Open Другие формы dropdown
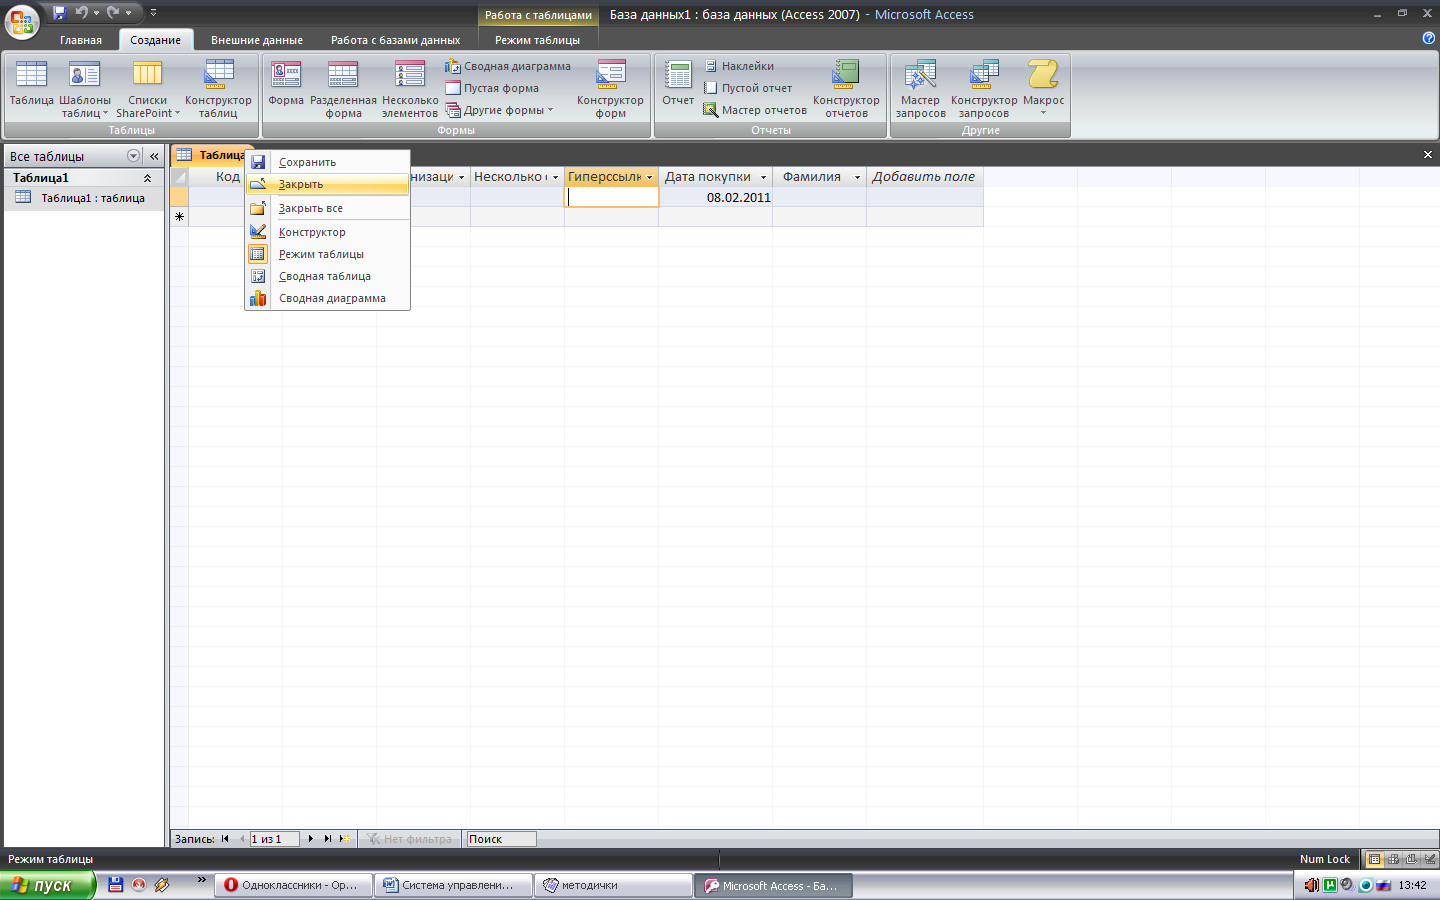1440x900 pixels. [x=499, y=110]
